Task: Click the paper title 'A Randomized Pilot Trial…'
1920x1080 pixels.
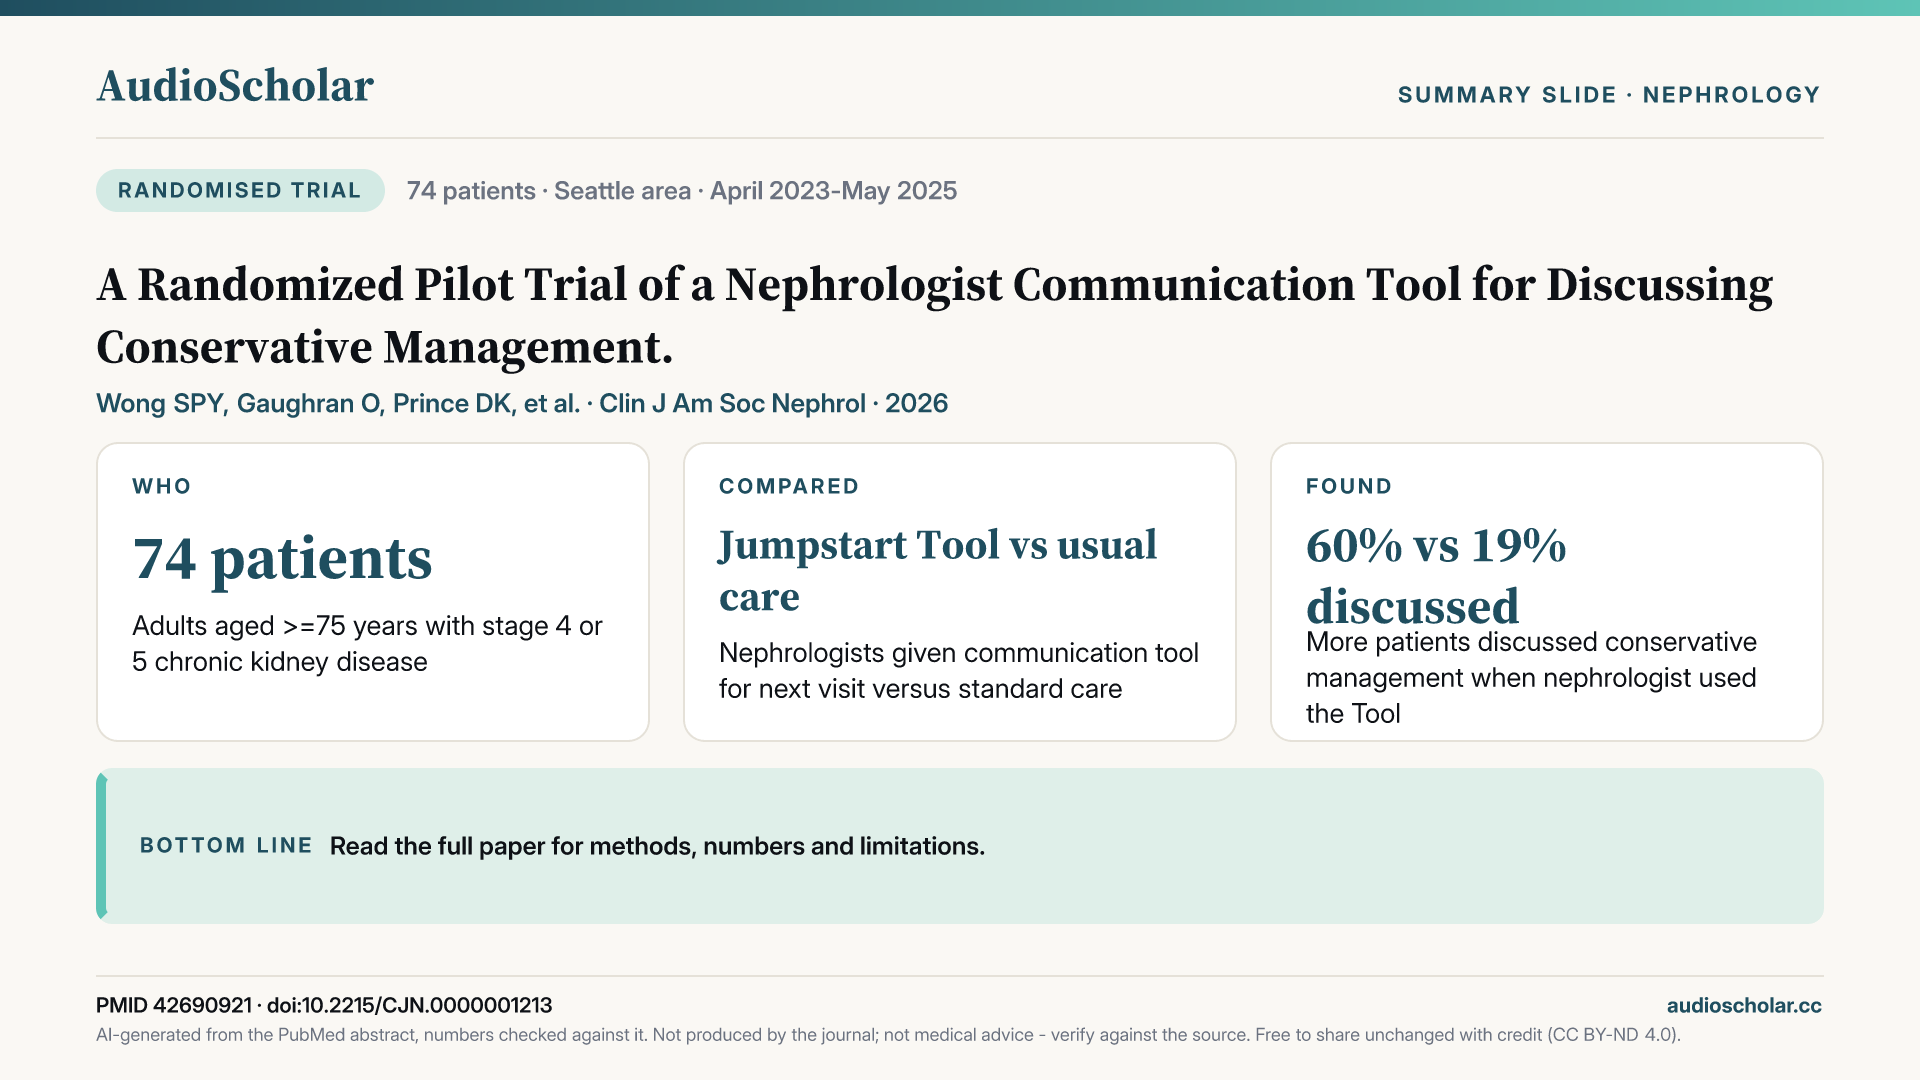Action: 935,316
